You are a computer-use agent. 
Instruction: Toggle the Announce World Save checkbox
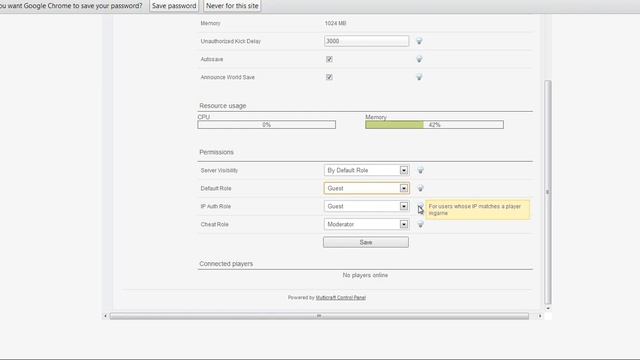click(329, 77)
